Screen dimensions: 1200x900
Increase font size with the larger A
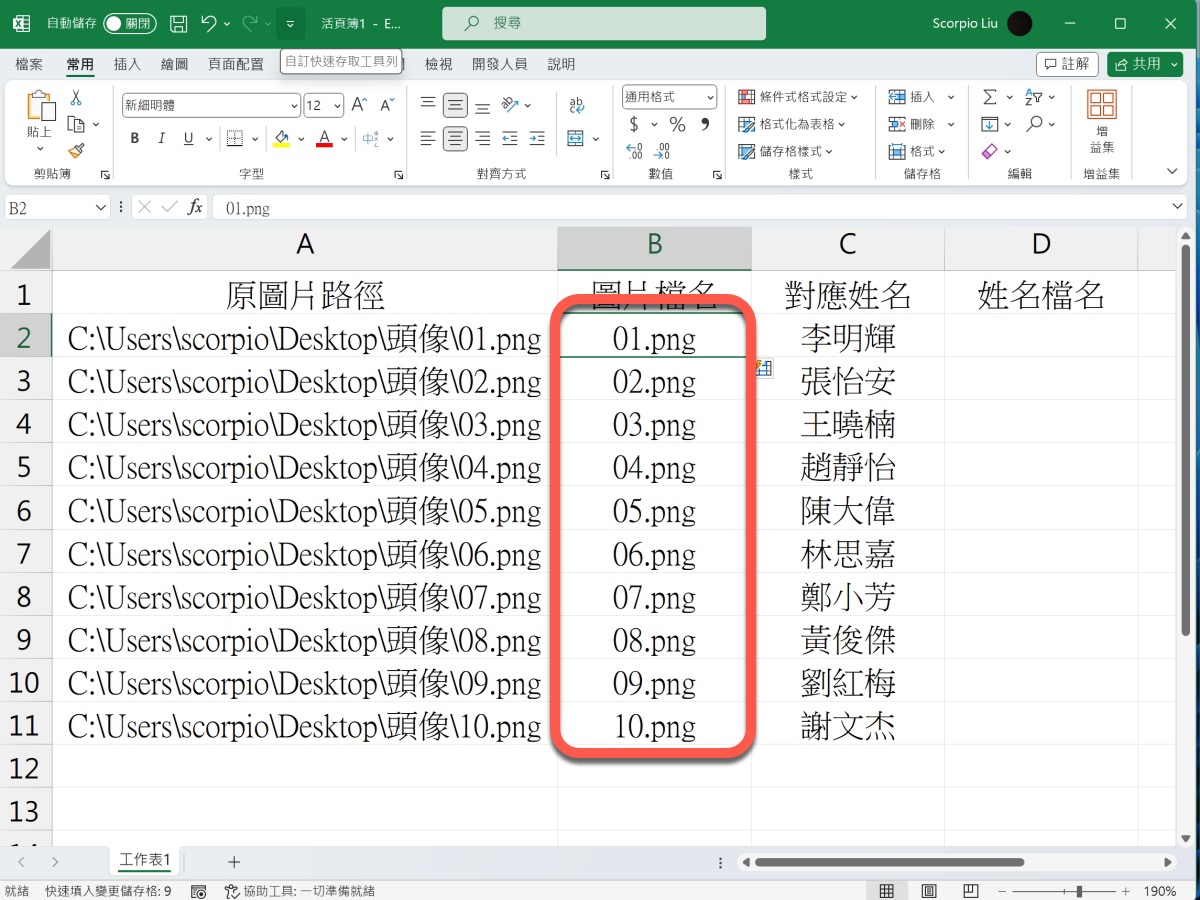coord(360,105)
